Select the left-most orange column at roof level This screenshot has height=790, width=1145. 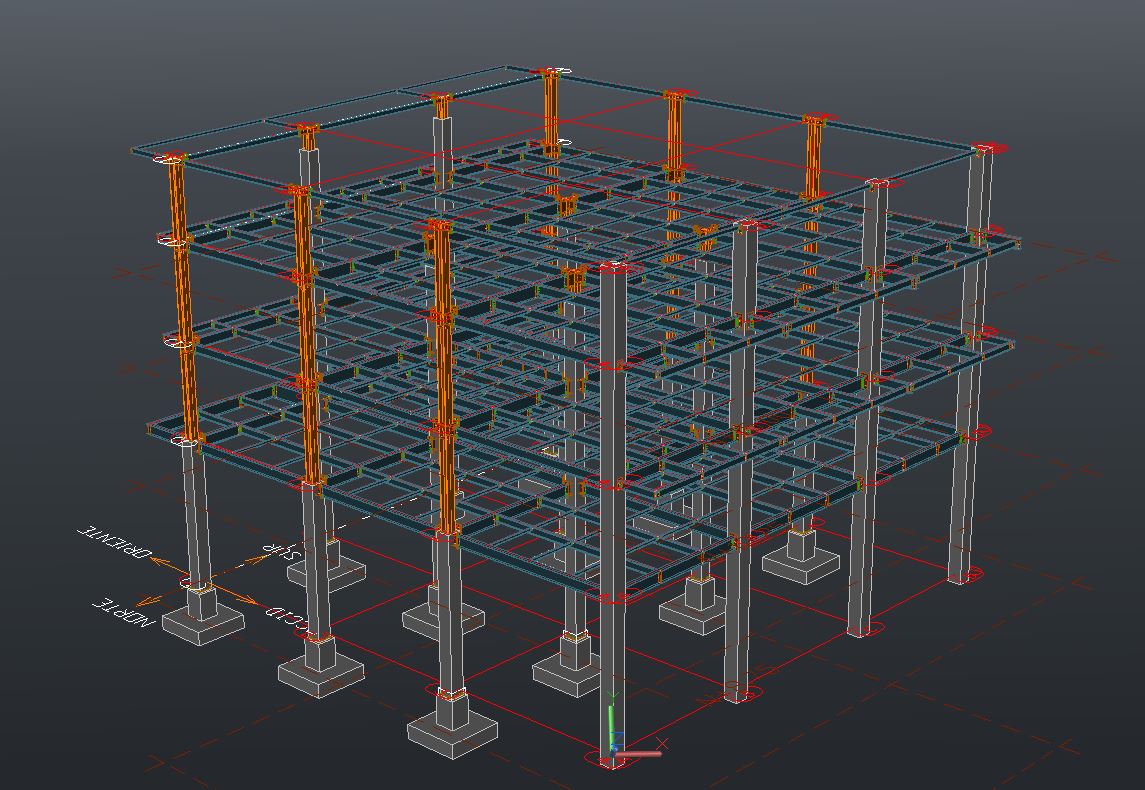click(x=176, y=200)
